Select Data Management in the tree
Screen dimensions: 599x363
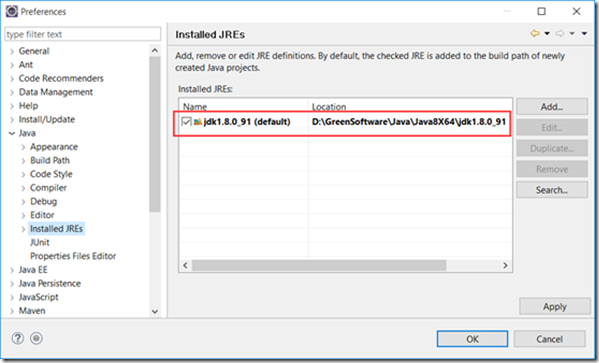[56, 92]
